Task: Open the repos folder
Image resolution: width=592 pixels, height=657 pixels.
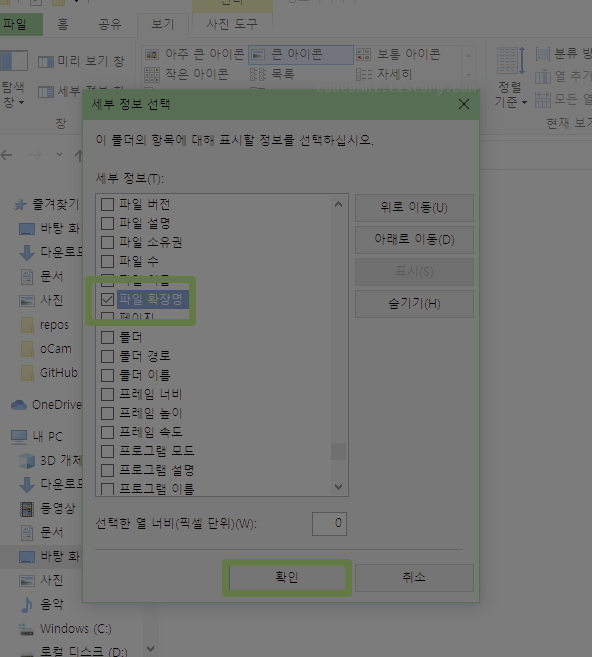Action: click(x=44, y=325)
